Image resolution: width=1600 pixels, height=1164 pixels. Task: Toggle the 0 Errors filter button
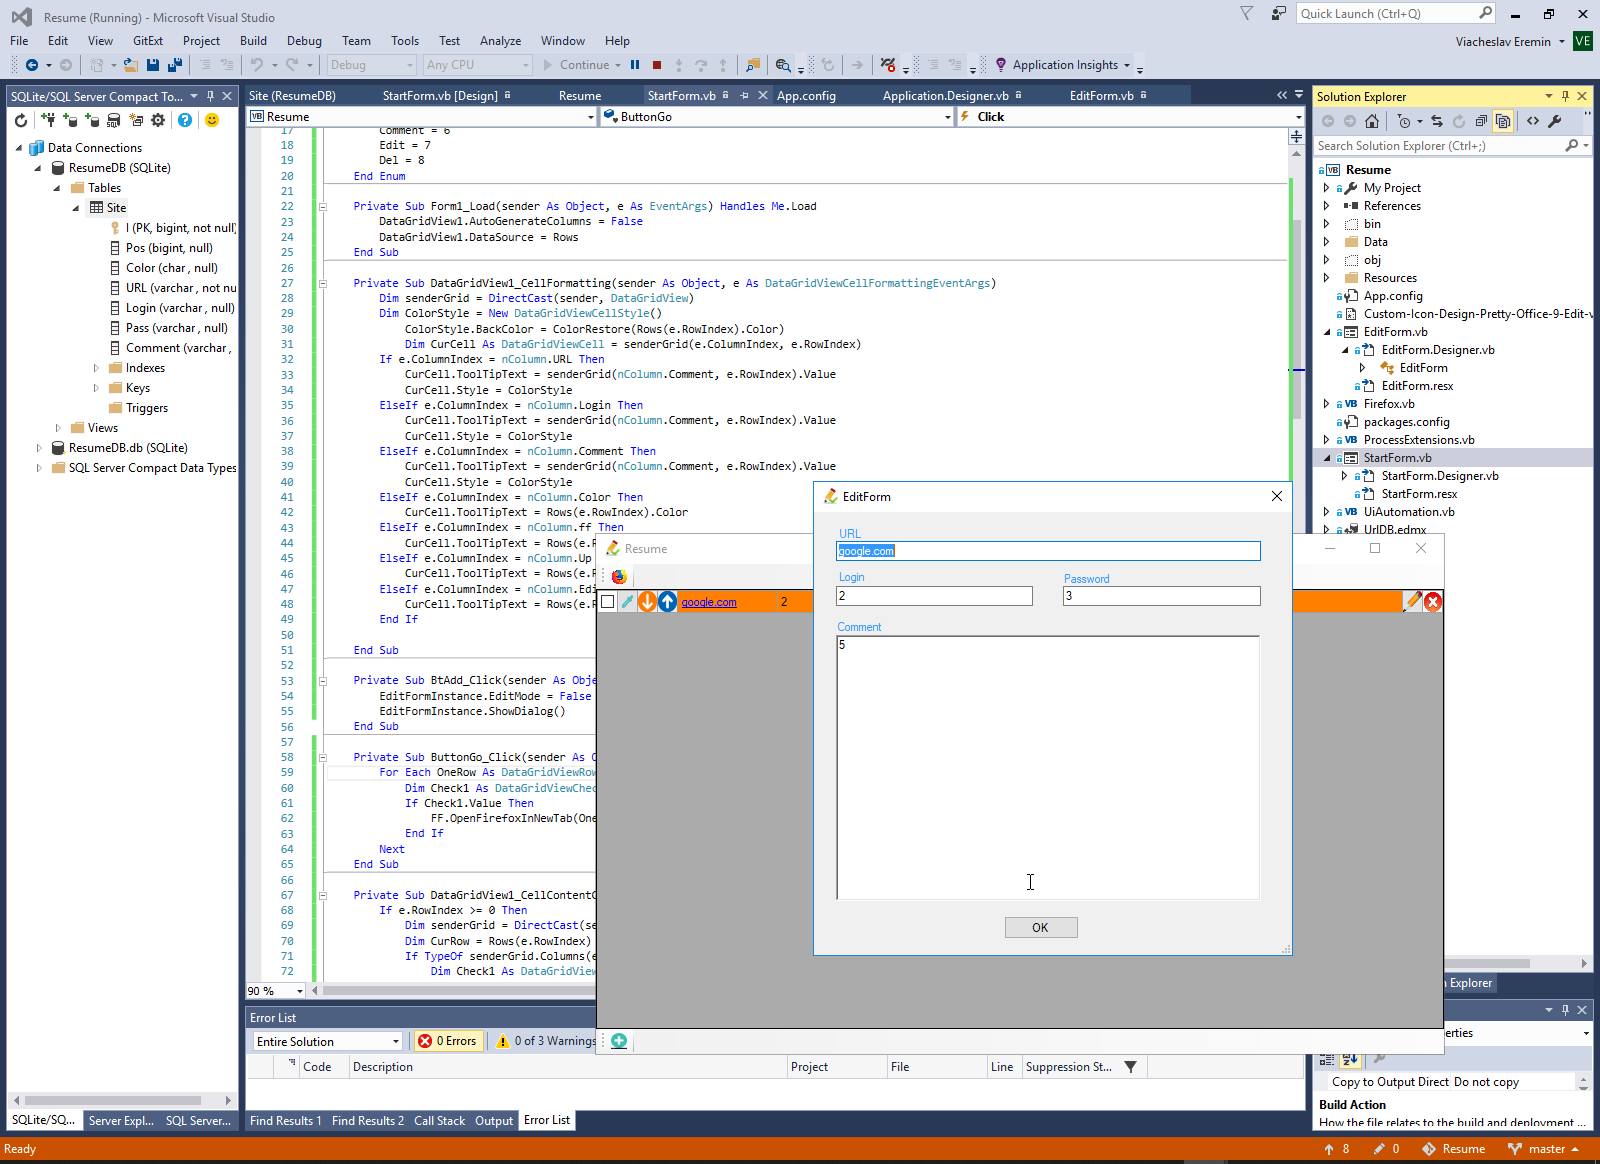pos(447,1041)
